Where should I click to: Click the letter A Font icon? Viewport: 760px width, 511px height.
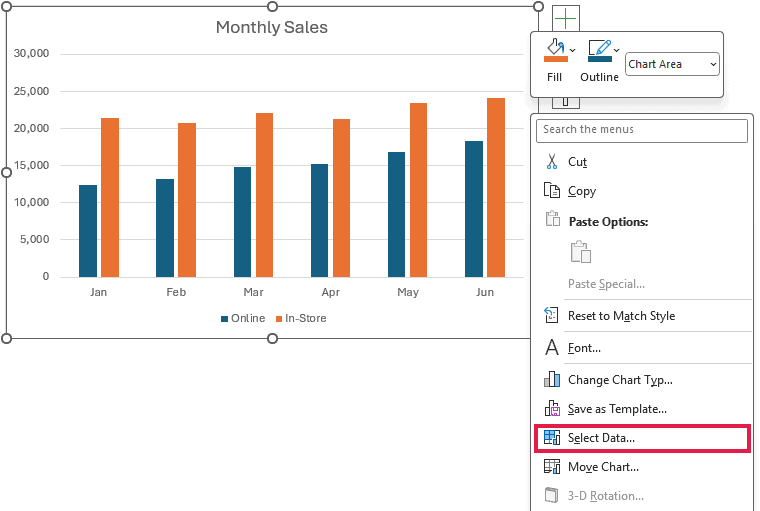pos(552,347)
